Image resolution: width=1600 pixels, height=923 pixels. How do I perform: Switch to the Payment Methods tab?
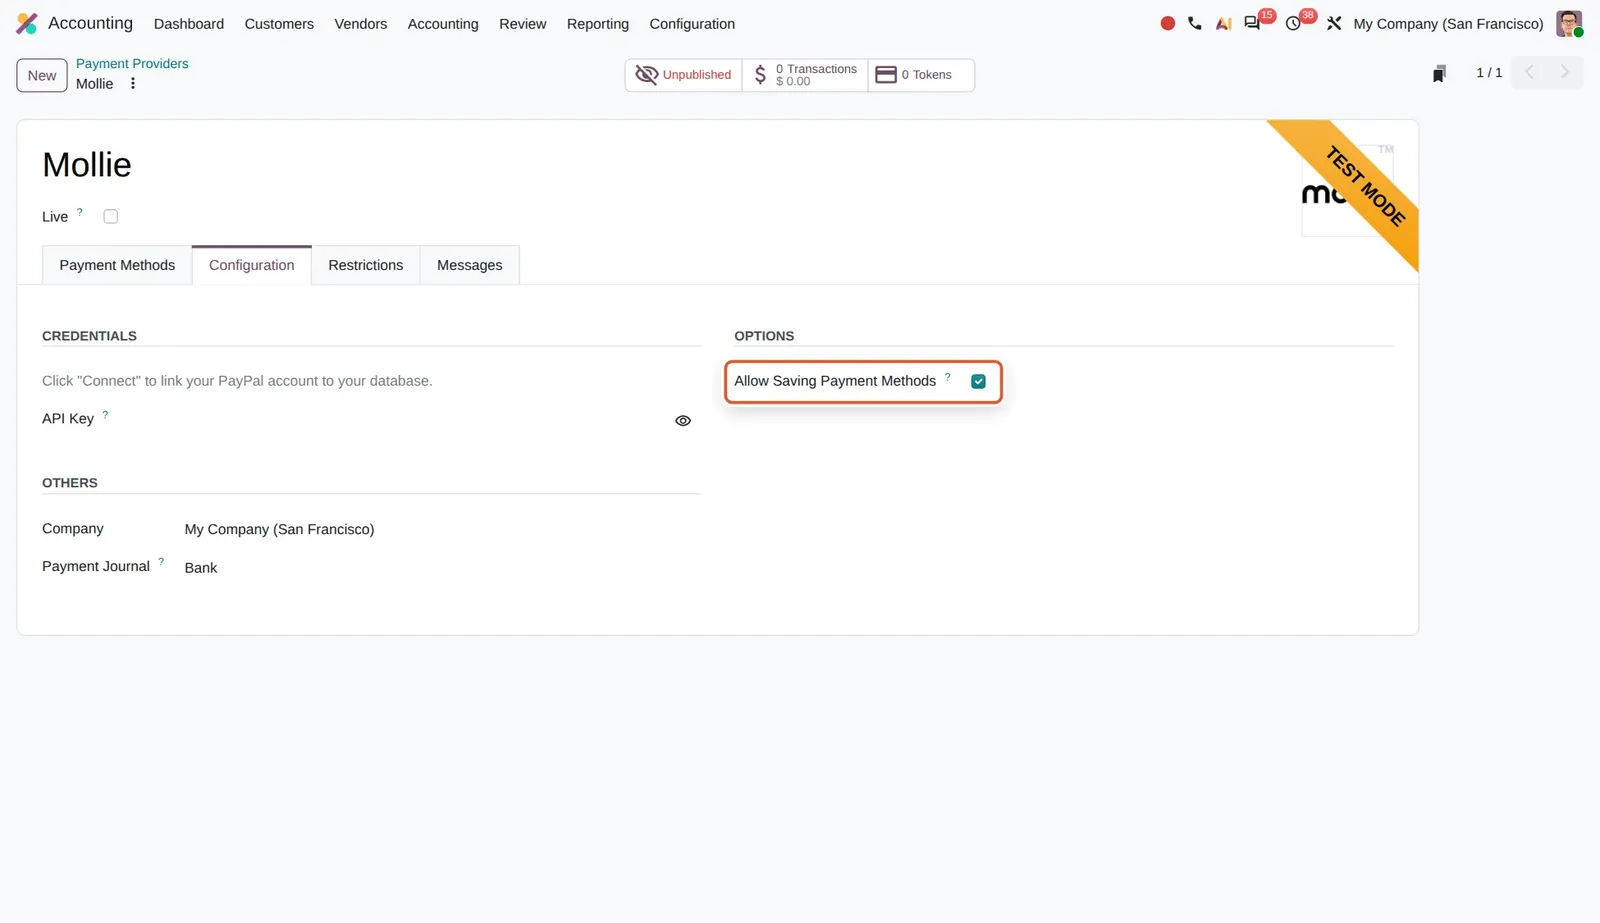[117, 265]
